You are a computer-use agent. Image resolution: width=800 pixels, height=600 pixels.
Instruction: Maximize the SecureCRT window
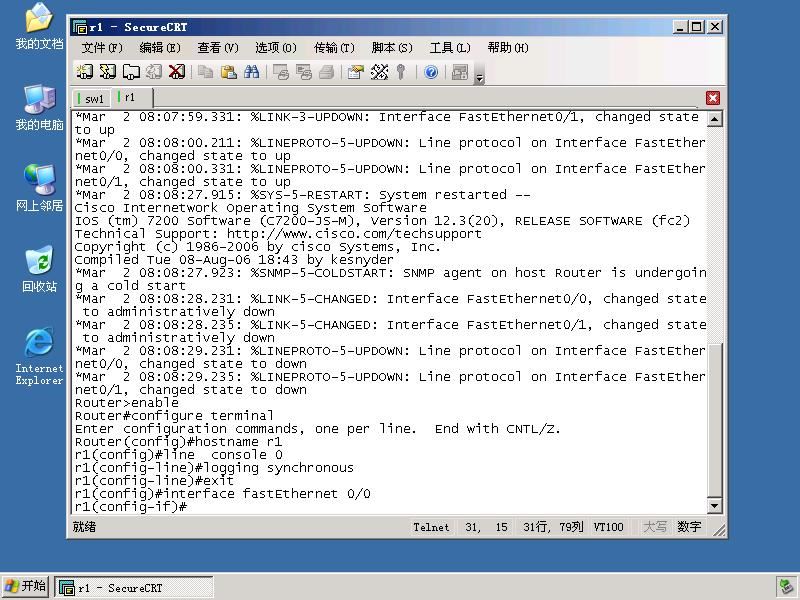pos(696,27)
